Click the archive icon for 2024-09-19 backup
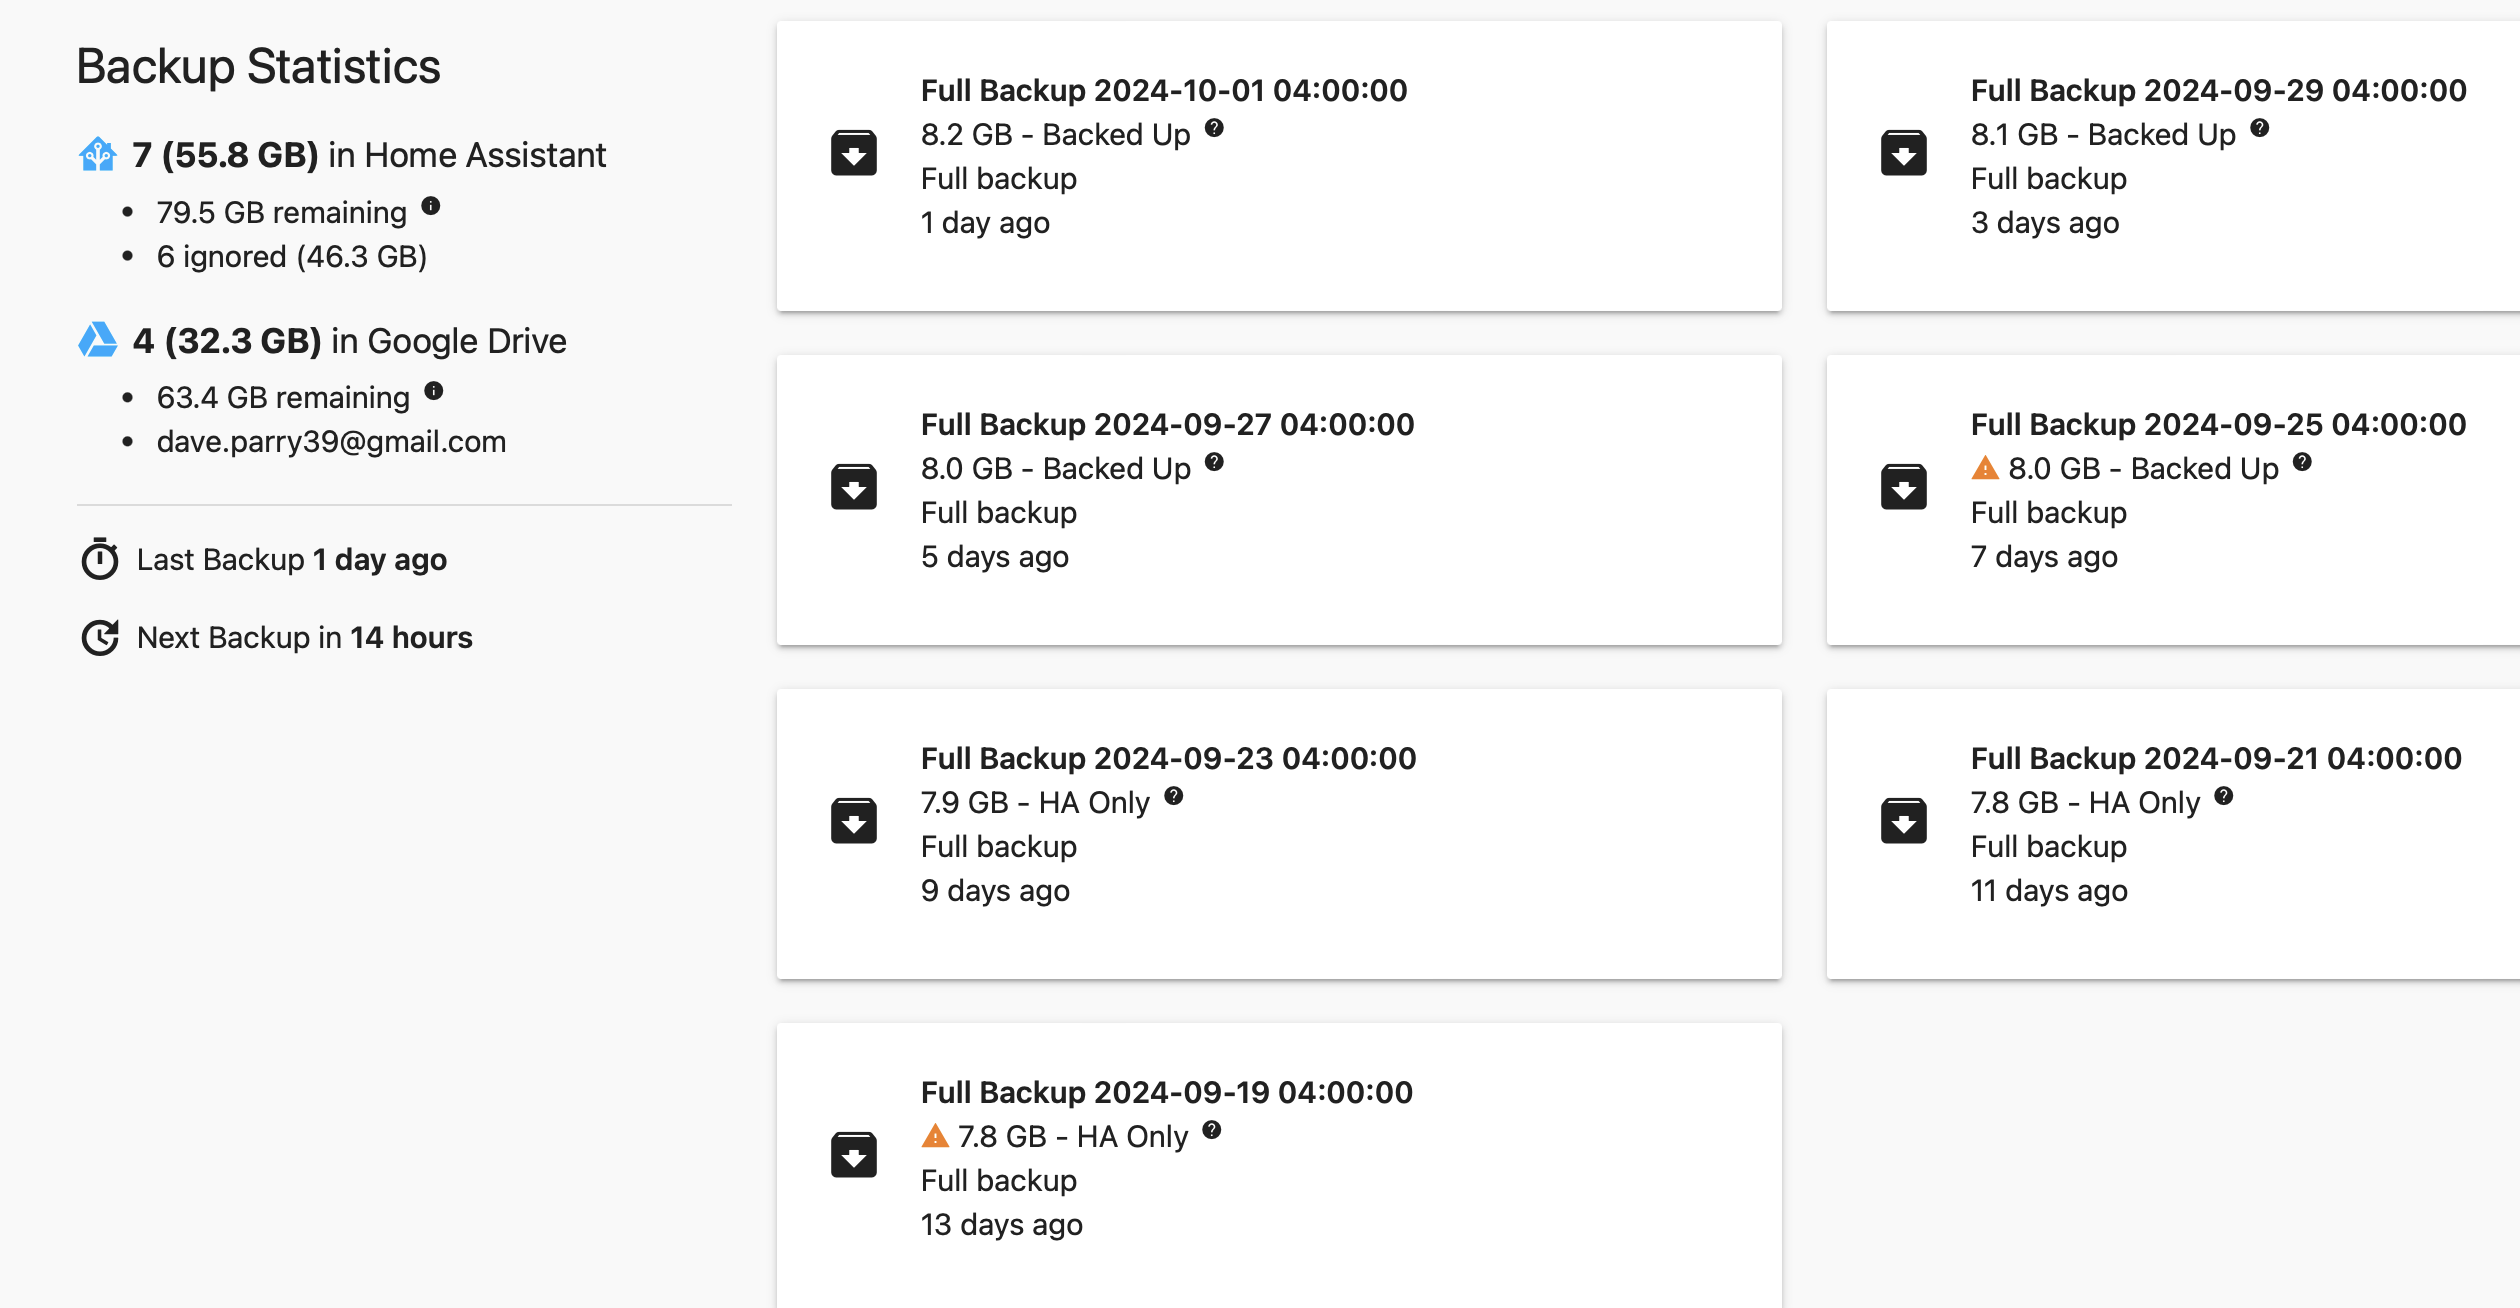The height and width of the screenshot is (1308, 2520). click(x=853, y=1155)
